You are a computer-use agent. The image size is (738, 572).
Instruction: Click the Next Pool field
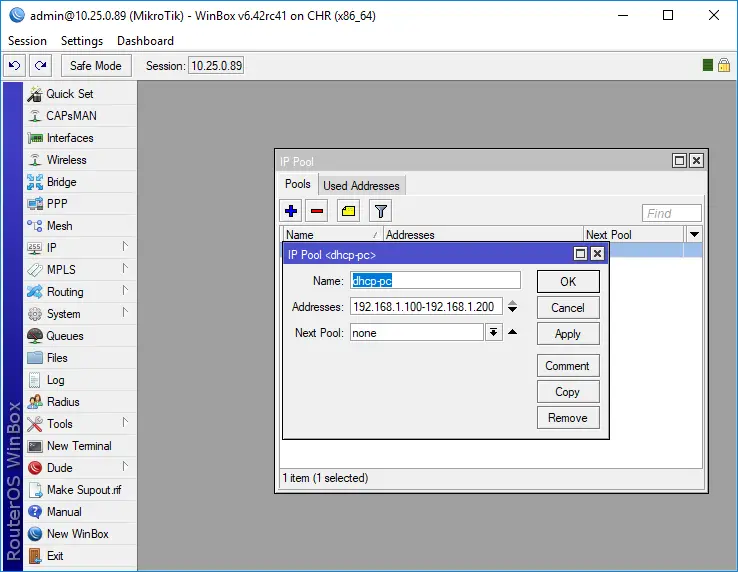click(417, 332)
